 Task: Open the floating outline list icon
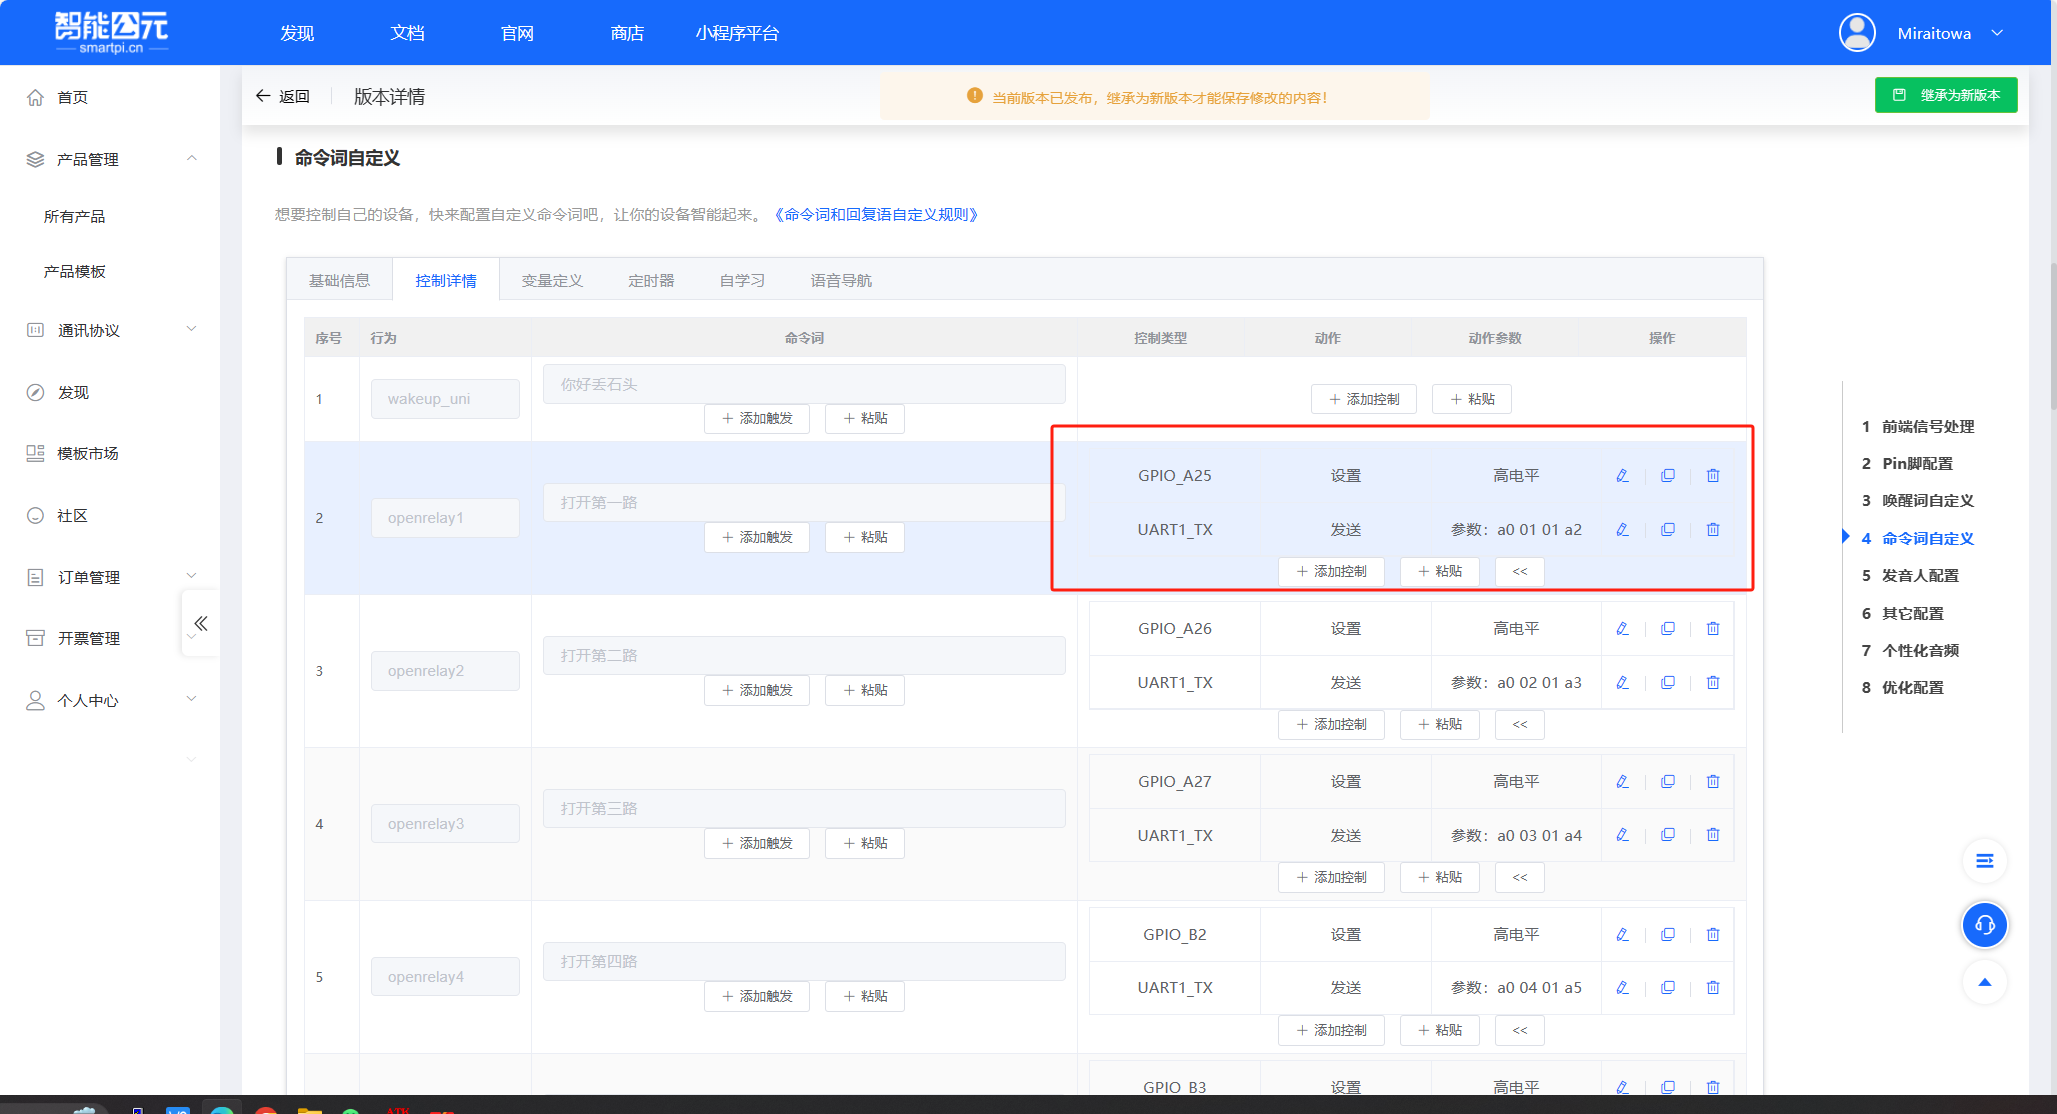pyautogui.click(x=1985, y=861)
